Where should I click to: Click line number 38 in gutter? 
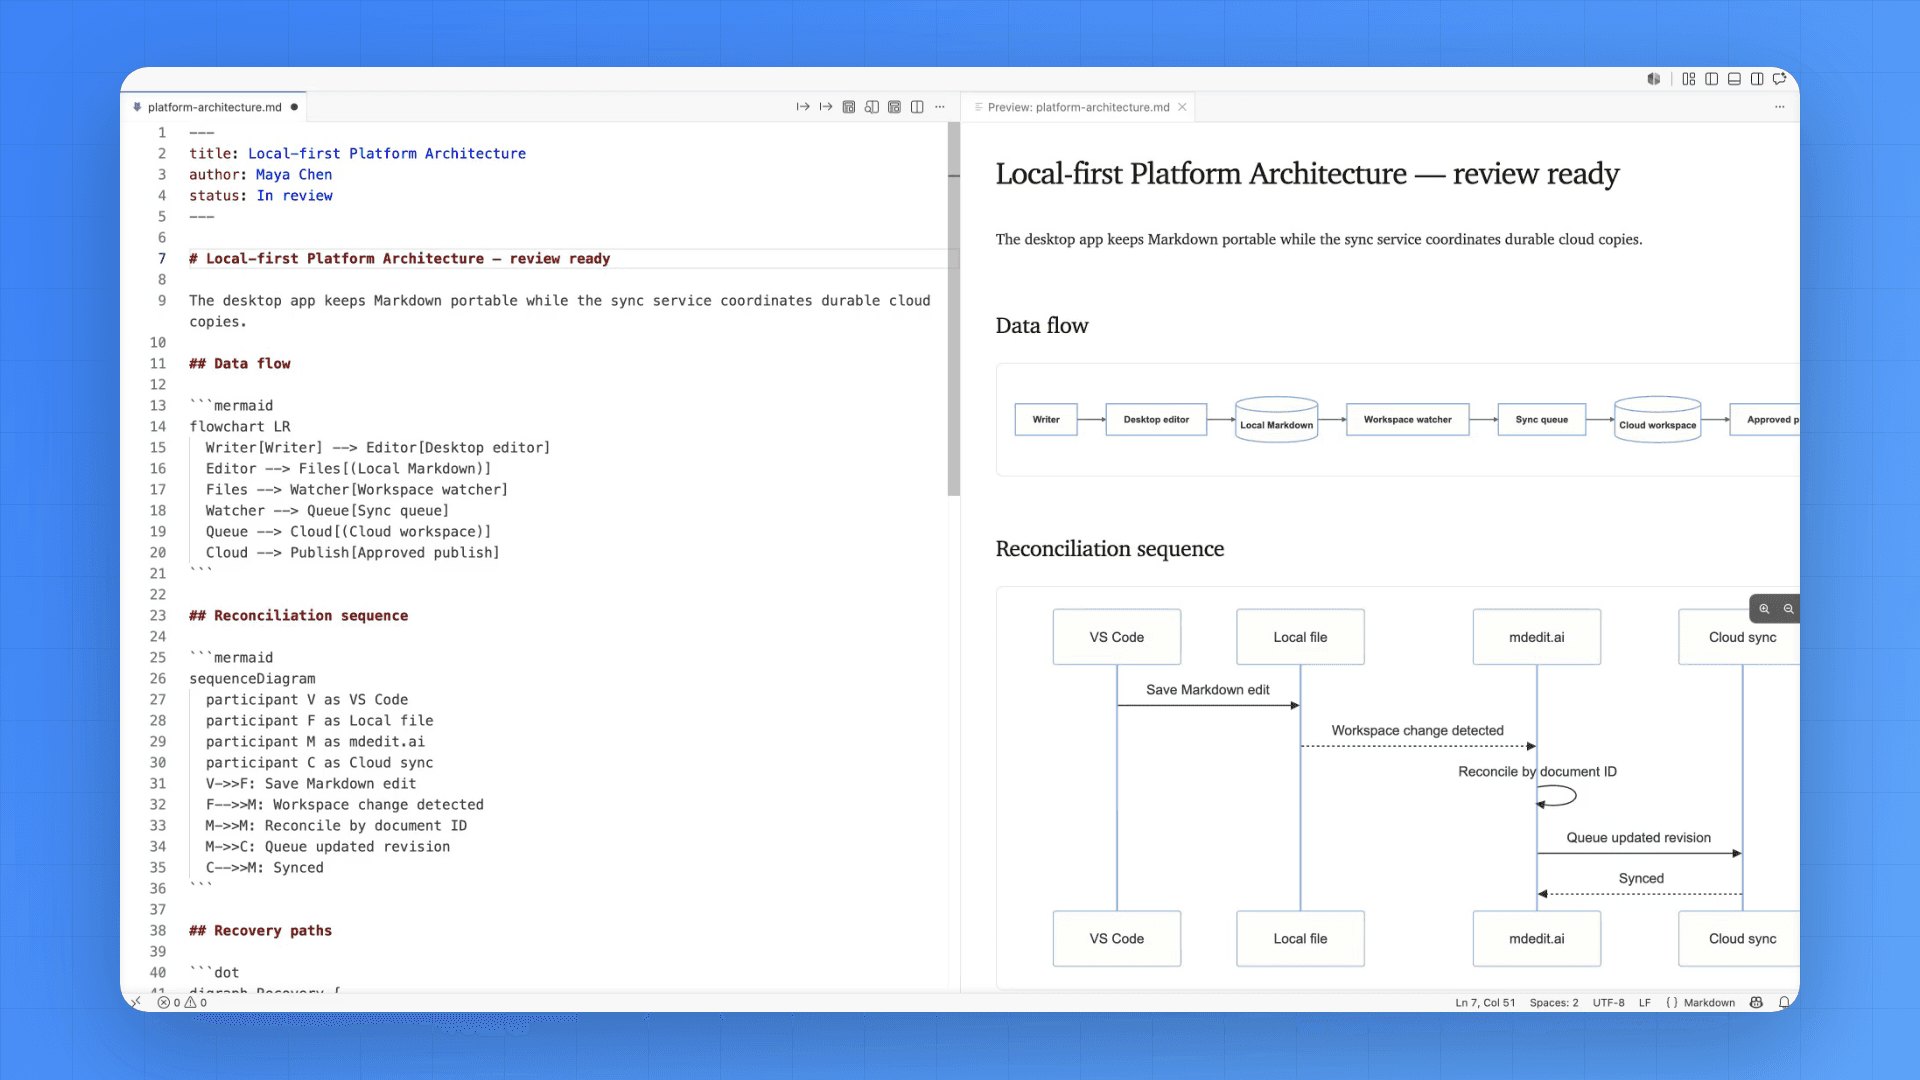pos(158,930)
